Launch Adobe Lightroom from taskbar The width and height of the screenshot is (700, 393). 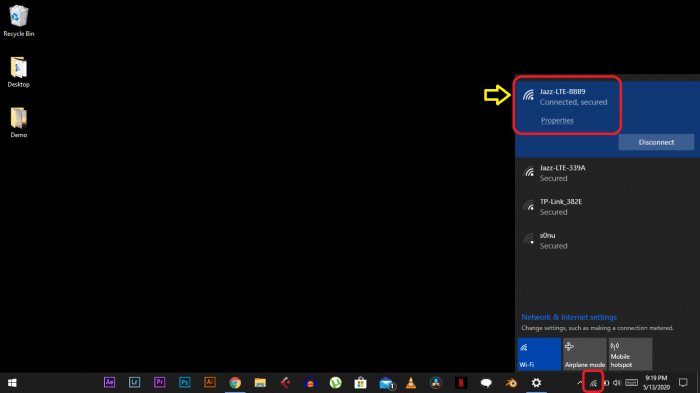tap(134, 383)
